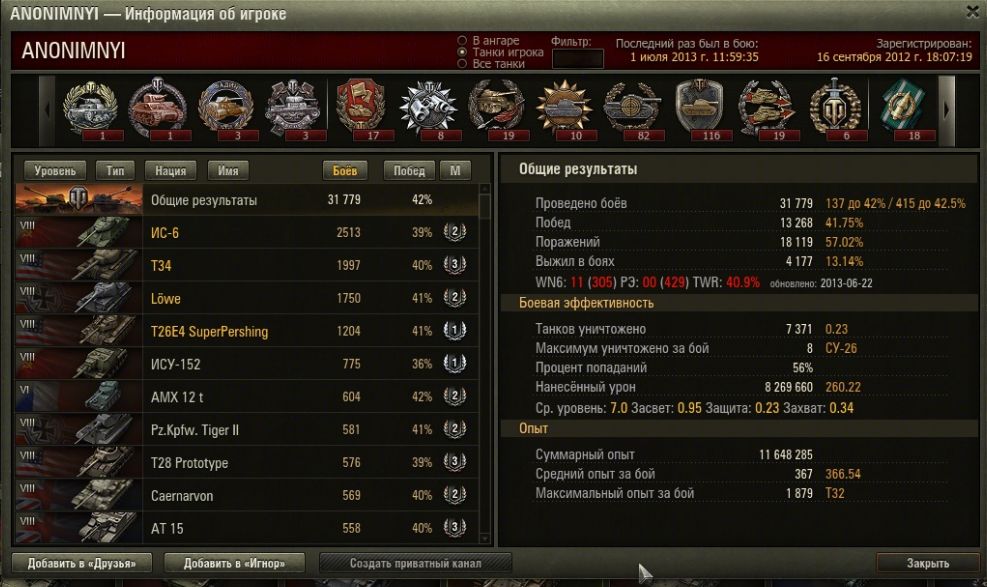This screenshot has width=987, height=587.
Task: Click the ИС-6 mastery badge icon
Action: point(454,232)
